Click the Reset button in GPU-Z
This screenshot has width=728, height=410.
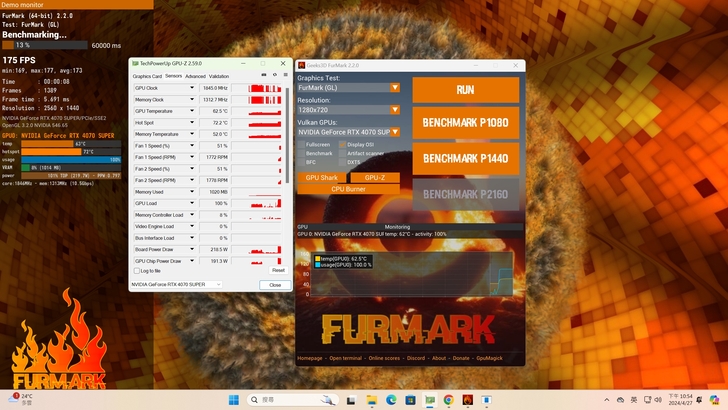point(278,270)
